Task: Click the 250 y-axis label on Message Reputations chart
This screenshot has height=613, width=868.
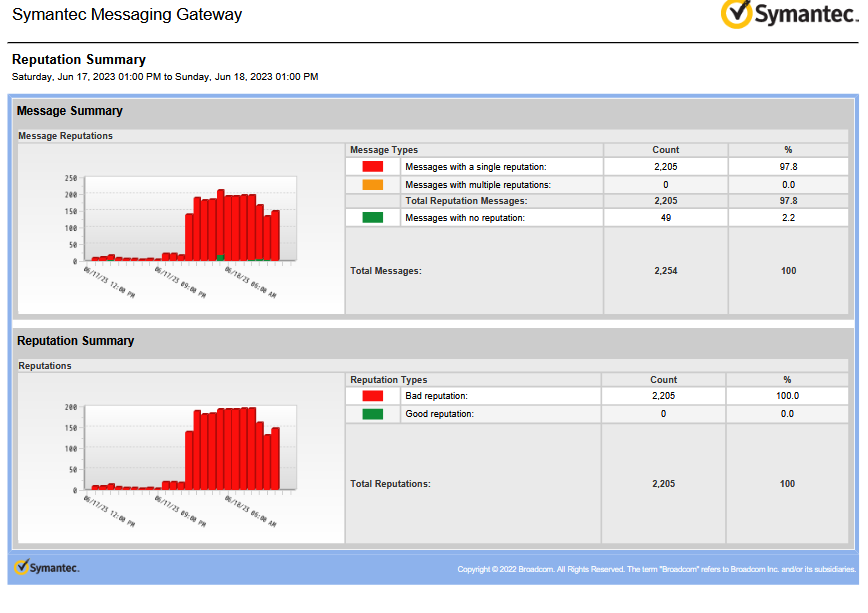Action: coord(71,178)
